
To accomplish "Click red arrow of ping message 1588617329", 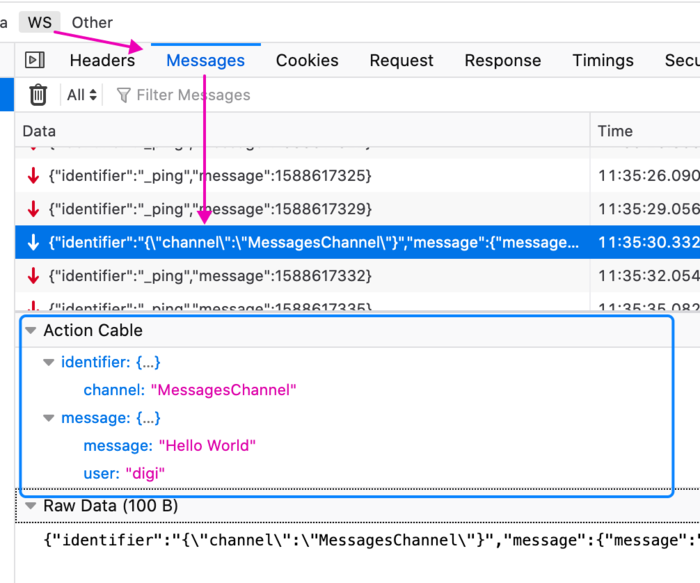I will [x=34, y=209].
